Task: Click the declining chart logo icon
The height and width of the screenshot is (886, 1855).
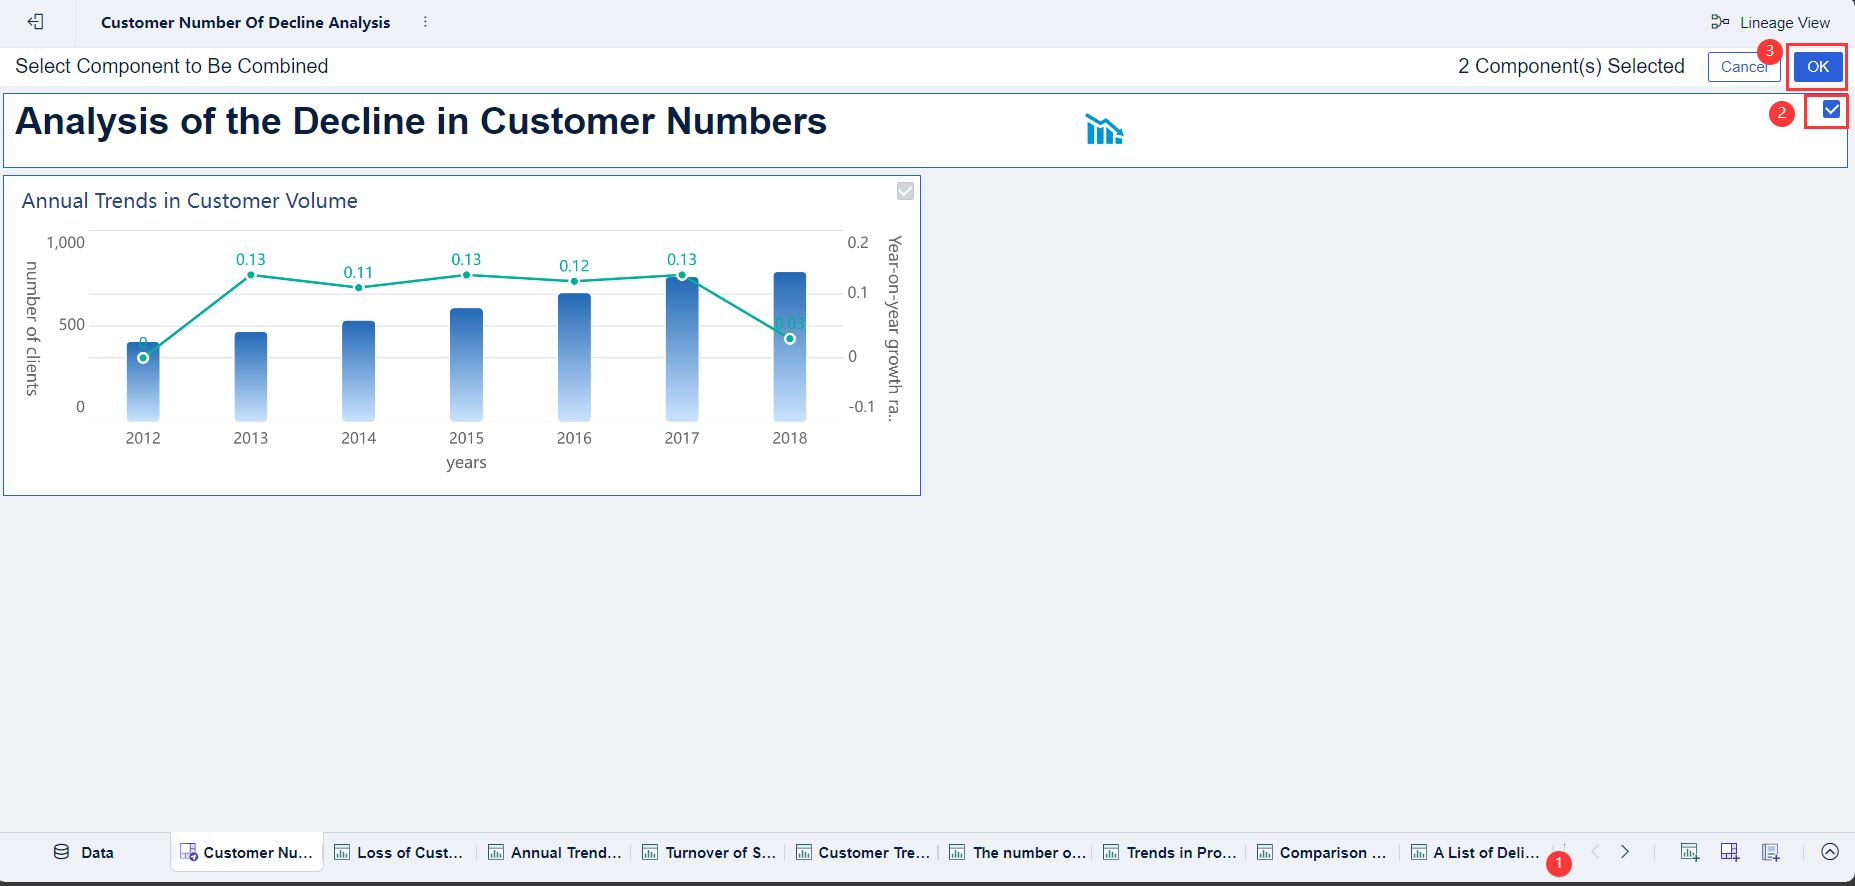Action: tap(1104, 129)
